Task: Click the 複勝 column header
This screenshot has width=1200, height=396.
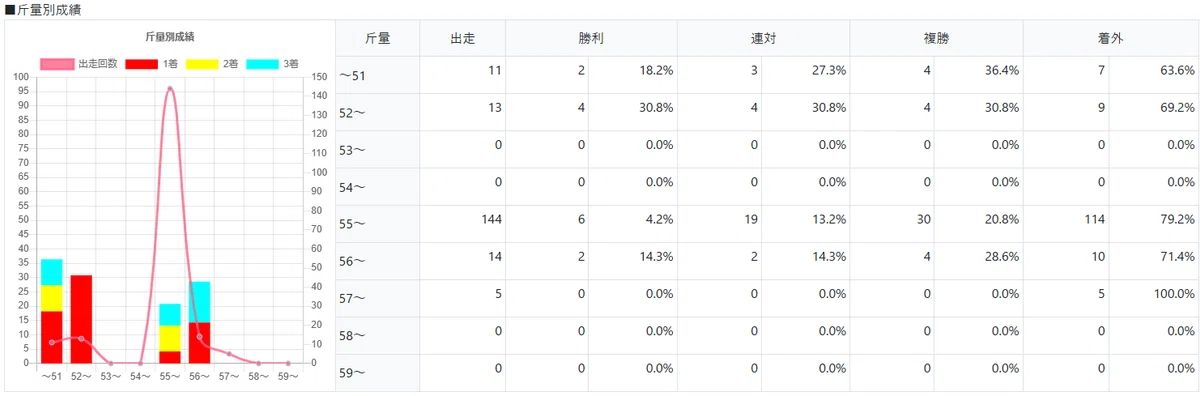Action: [x=937, y=38]
